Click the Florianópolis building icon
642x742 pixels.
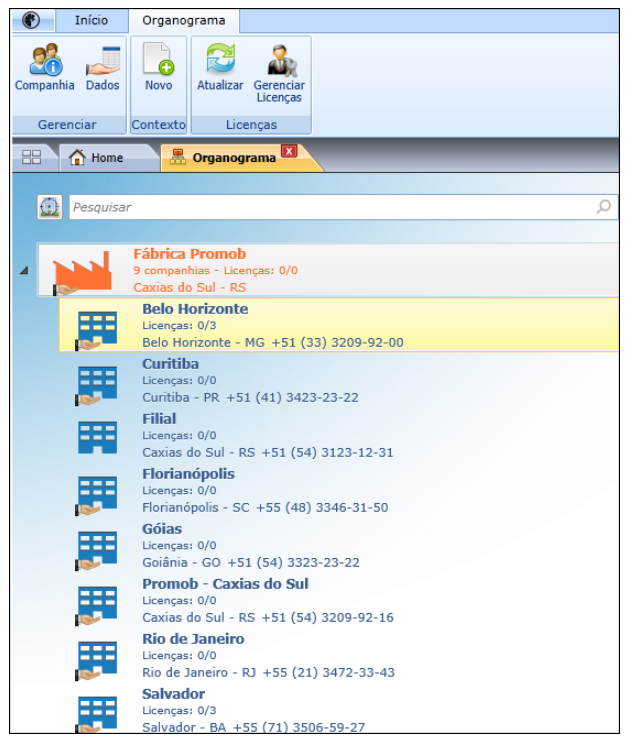[97, 495]
